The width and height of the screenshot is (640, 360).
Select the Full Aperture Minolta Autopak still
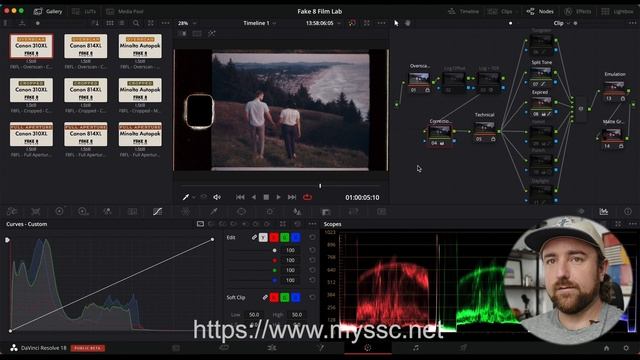click(140, 134)
